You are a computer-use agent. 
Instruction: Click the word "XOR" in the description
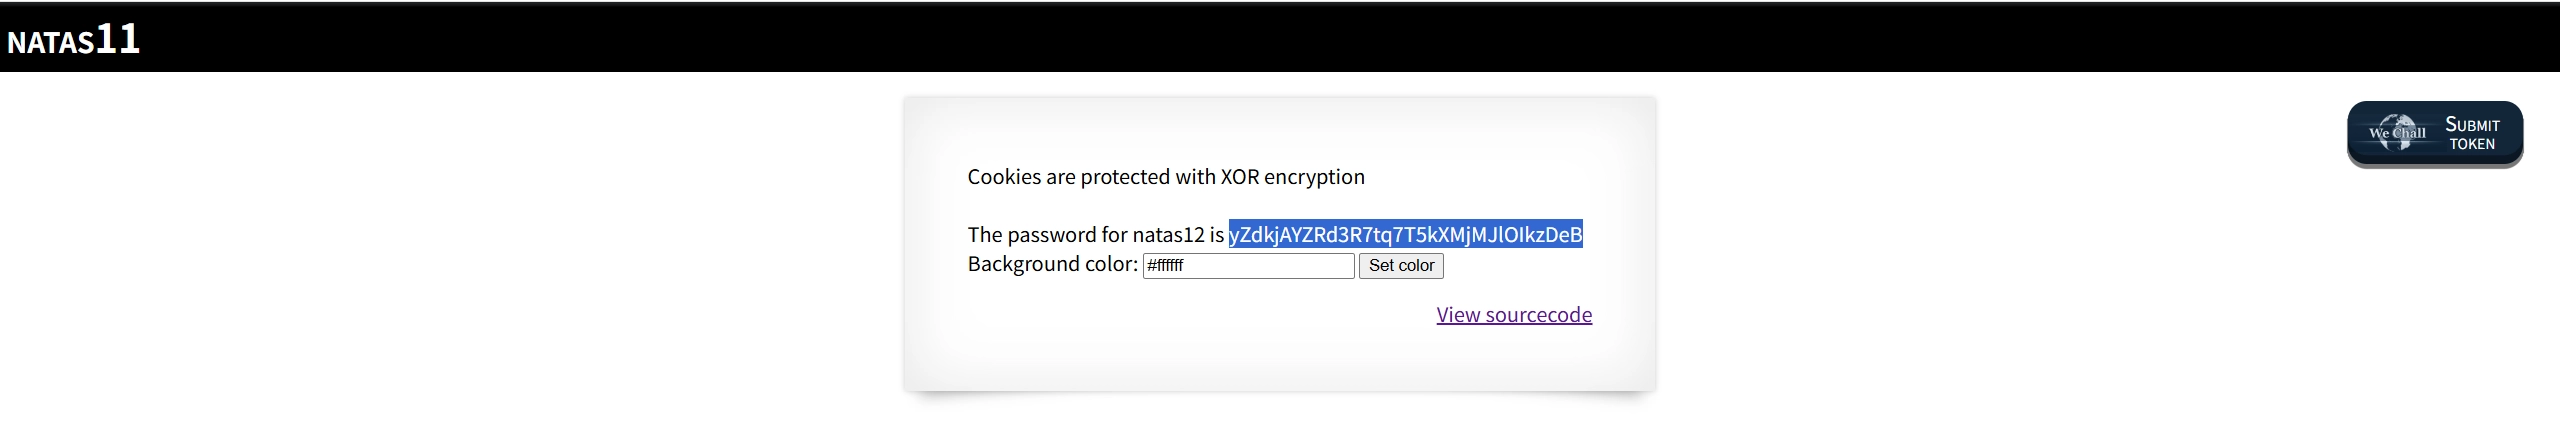click(1240, 177)
